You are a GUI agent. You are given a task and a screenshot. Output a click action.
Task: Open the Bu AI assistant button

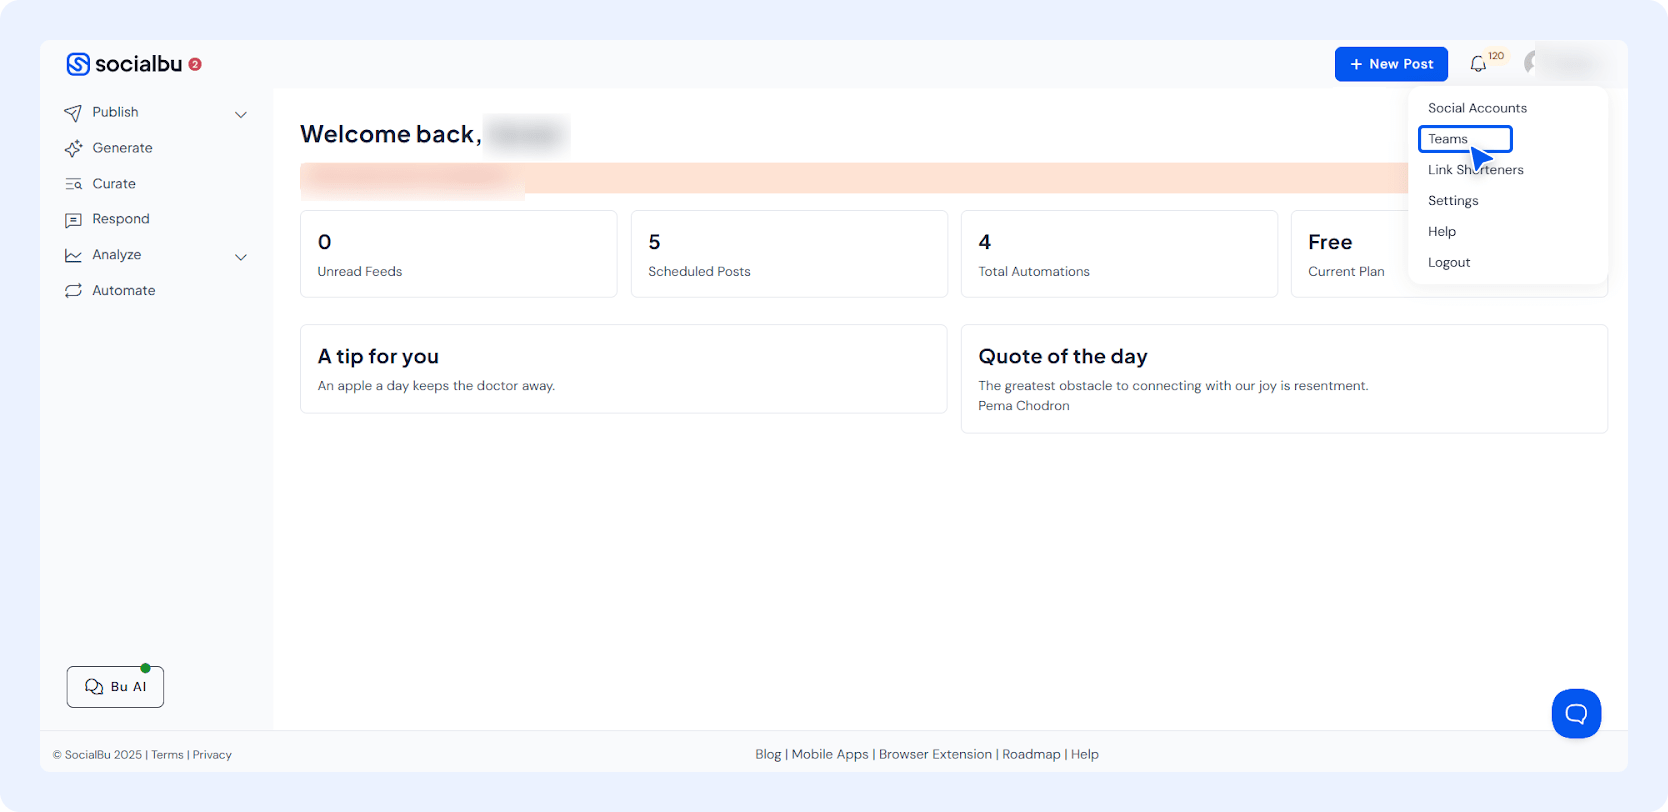click(115, 687)
